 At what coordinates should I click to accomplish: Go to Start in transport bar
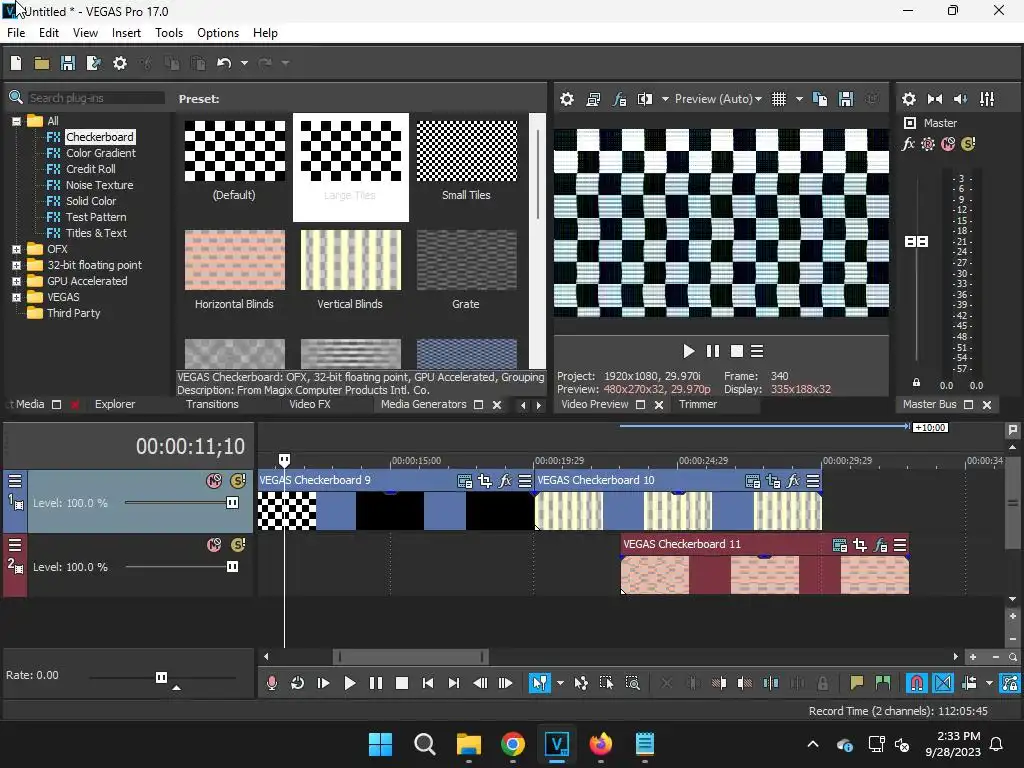[x=428, y=683]
